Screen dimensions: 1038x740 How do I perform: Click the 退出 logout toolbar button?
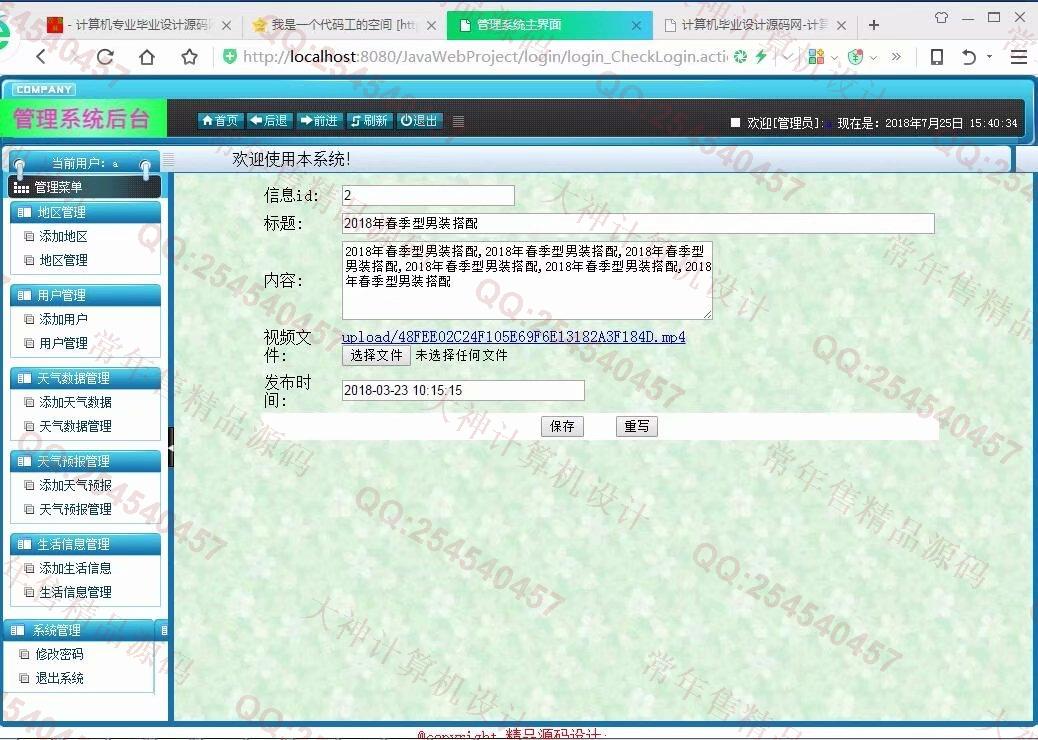(419, 120)
